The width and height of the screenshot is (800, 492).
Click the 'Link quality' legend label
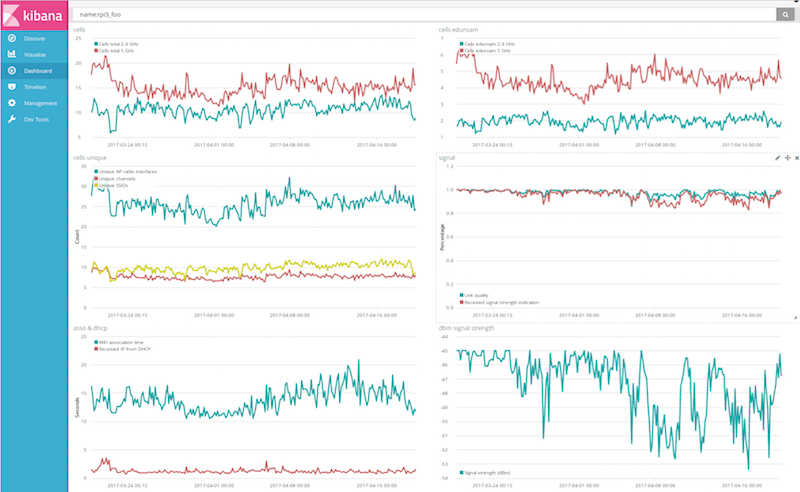pyautogui.click(x=476, y=295)
